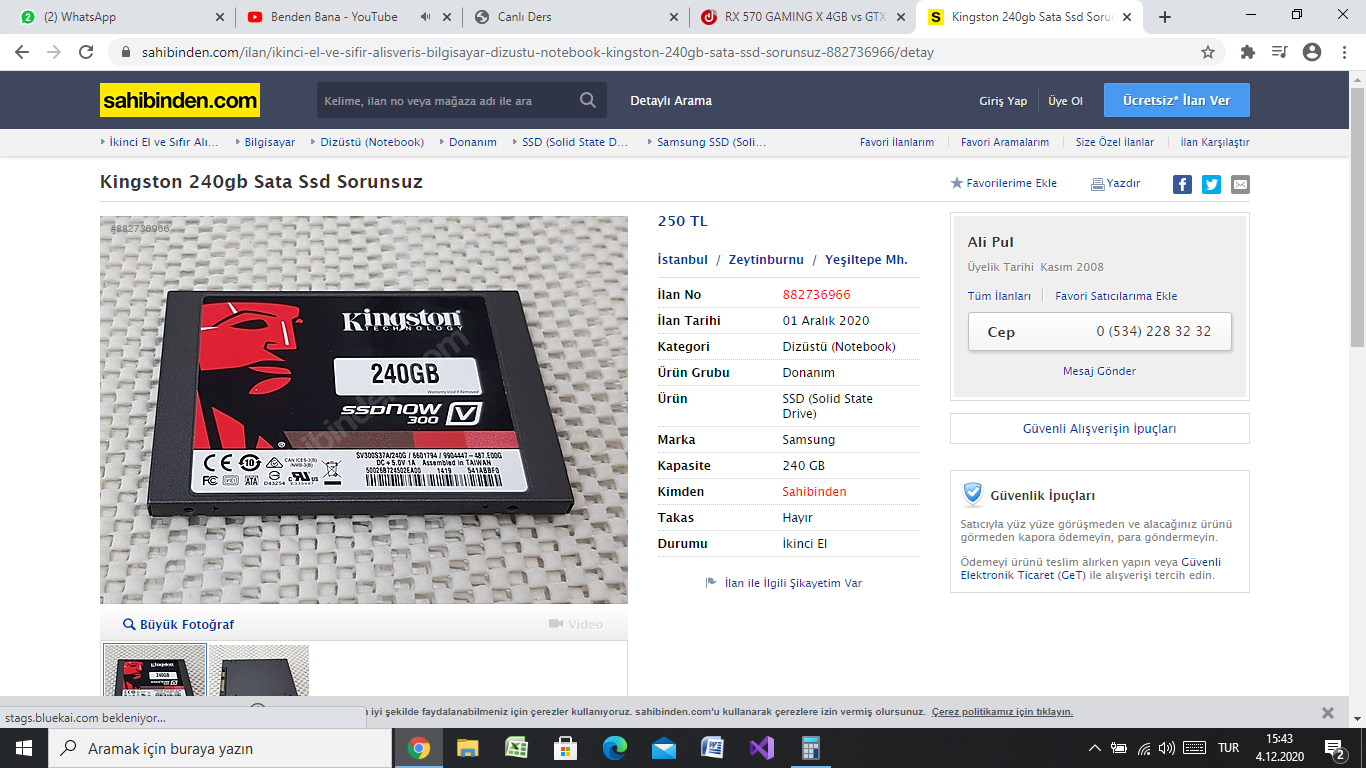Open Size Özel İlanlar link
The image size is (1366, 768).
pos(1115,142)
